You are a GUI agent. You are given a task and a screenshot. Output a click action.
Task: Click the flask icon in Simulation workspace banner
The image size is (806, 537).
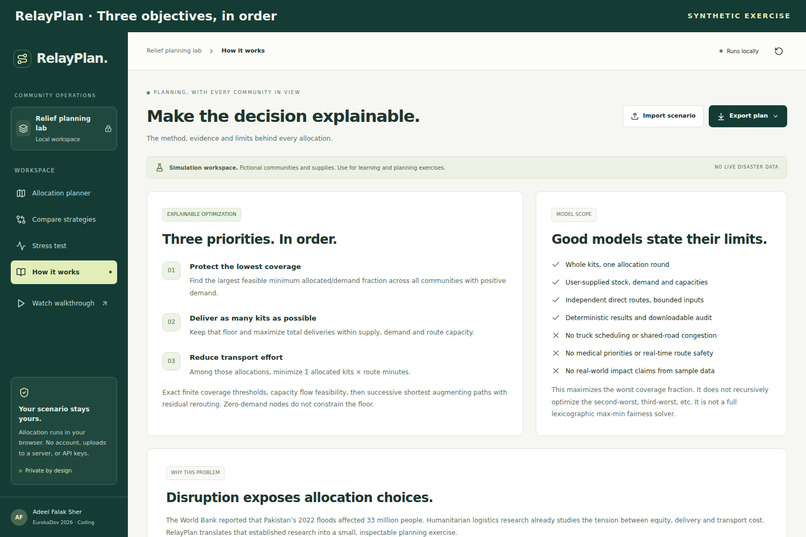coord(159,168)
